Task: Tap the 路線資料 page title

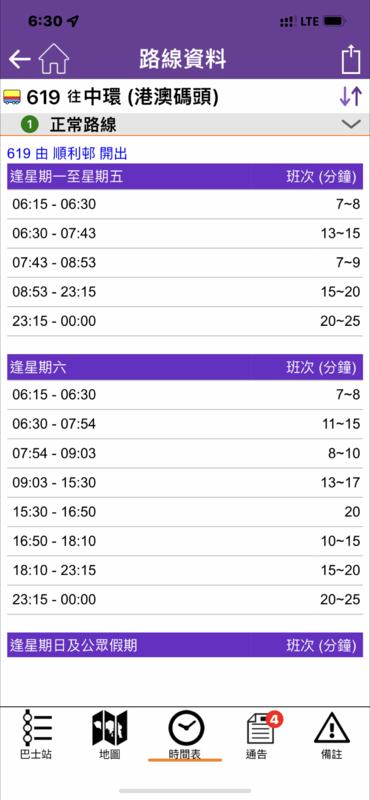Action: pyautogui.click(x=183, y=60)
